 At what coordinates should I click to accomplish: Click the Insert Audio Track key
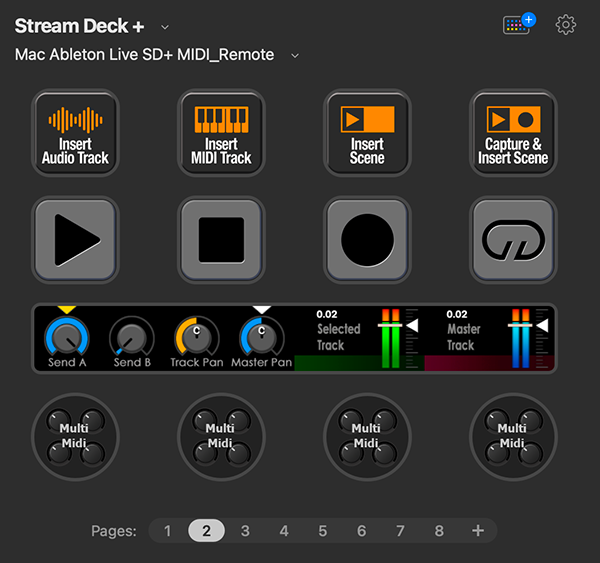[75, 133]
